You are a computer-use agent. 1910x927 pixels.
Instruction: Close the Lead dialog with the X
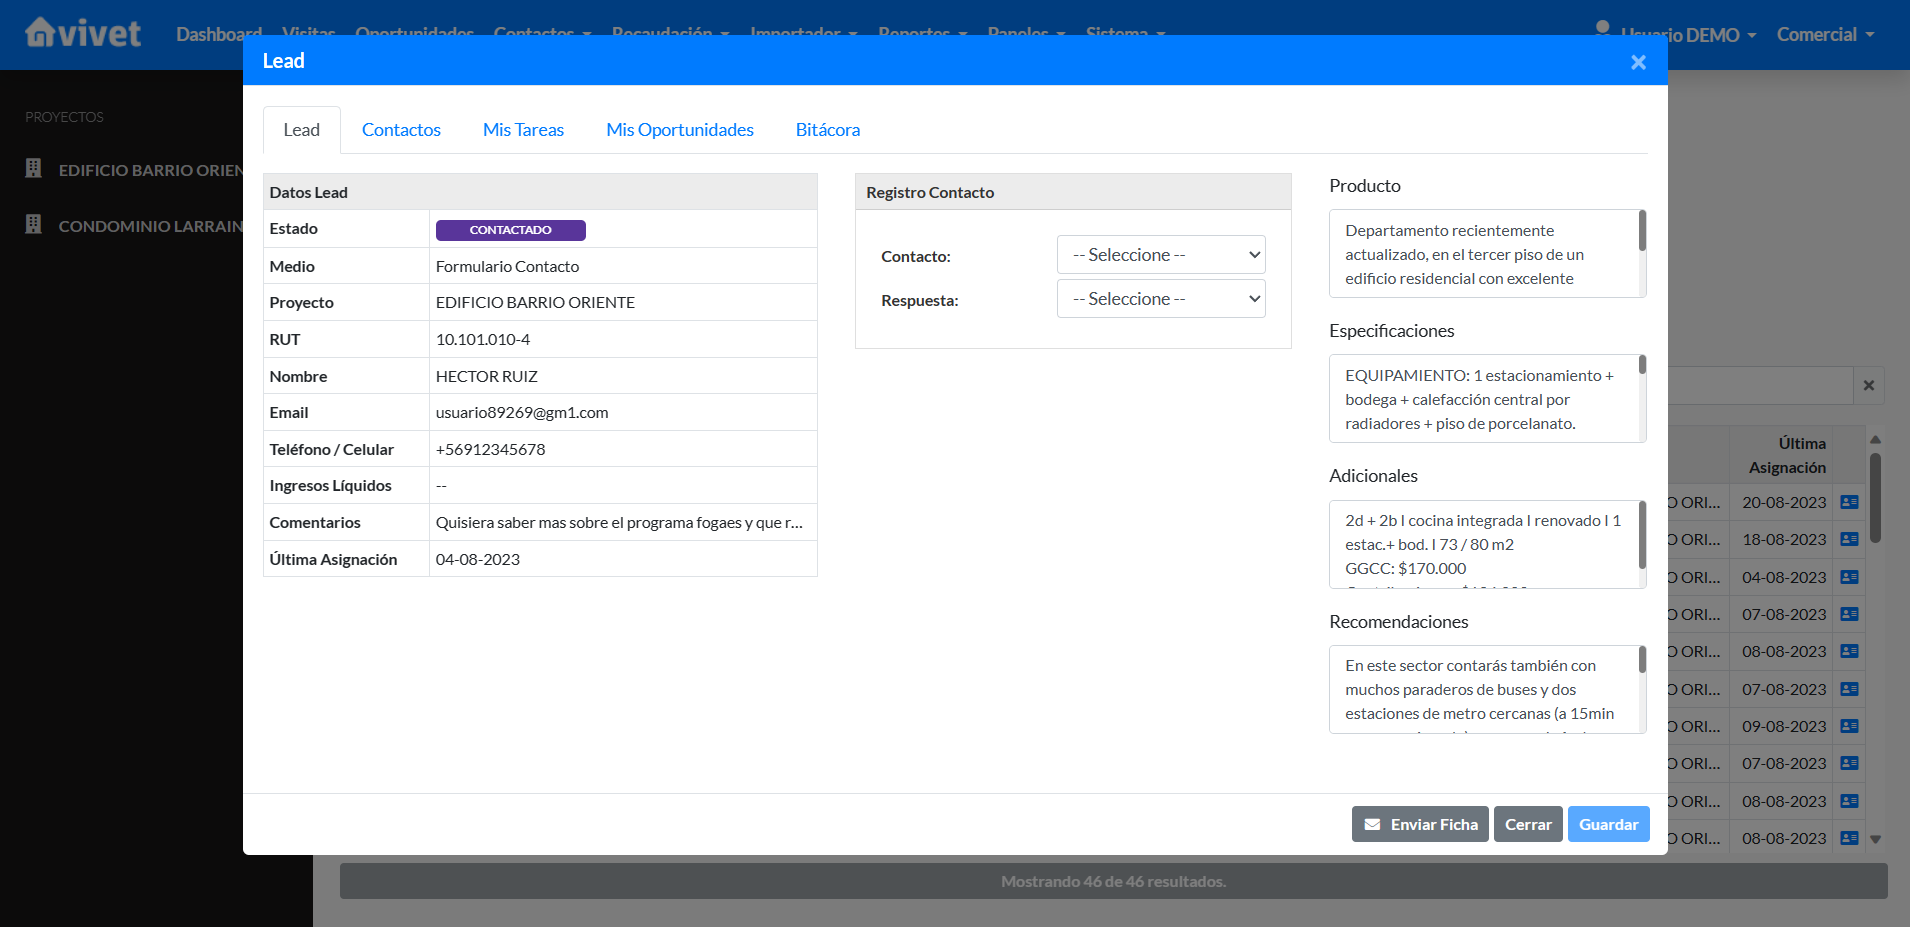1637,62
